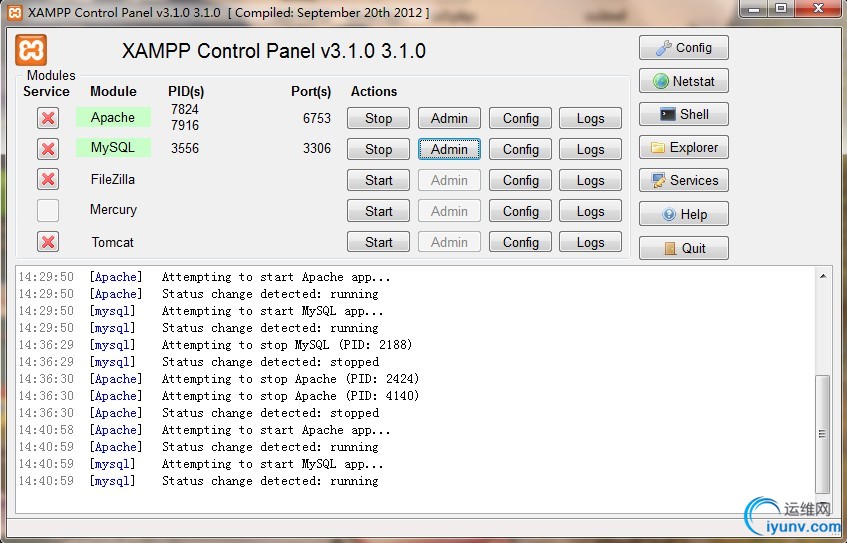The height and width of the screenshot is (543, 847).
Task: Click the green MySQL module label
Action: [x=113, y=147]
